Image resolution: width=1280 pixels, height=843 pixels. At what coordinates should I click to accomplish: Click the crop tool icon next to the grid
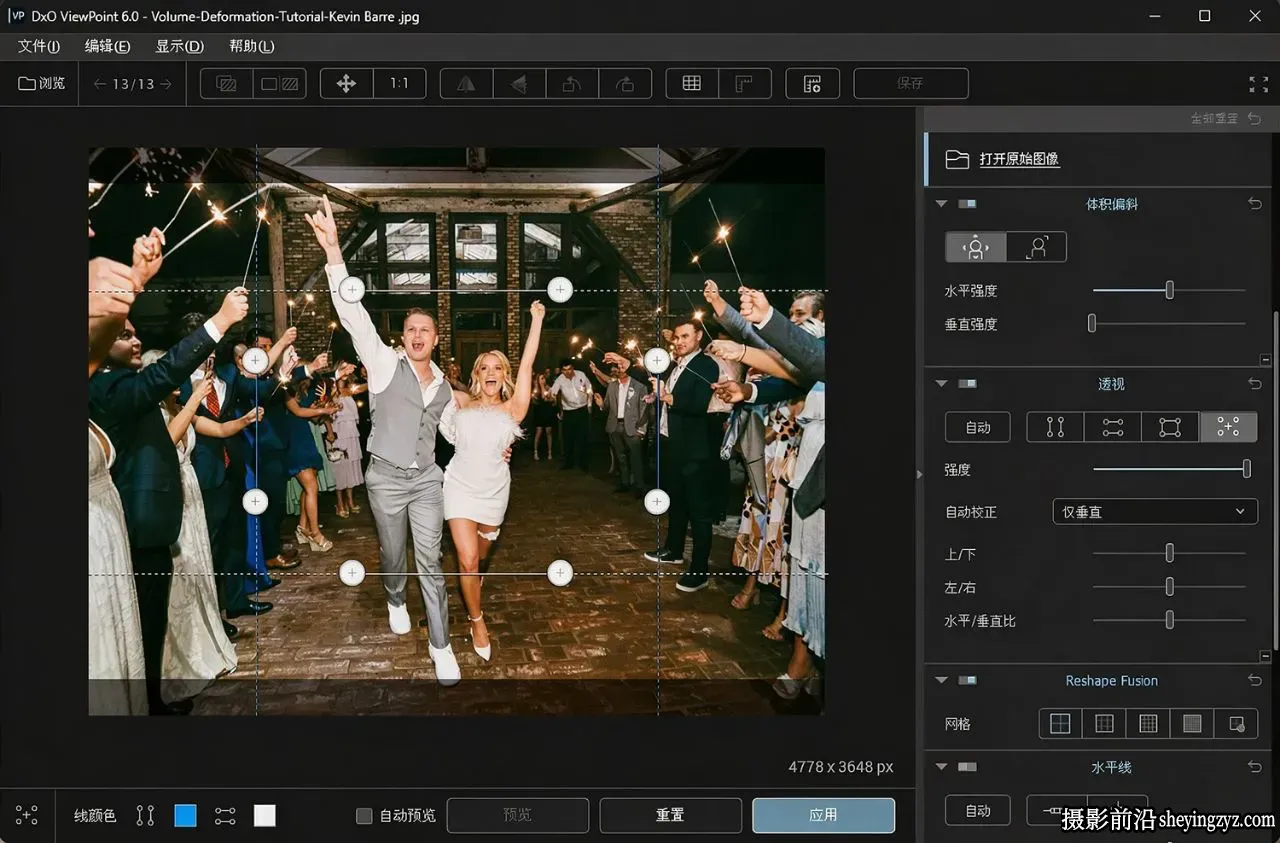click(x=745, y=84)
